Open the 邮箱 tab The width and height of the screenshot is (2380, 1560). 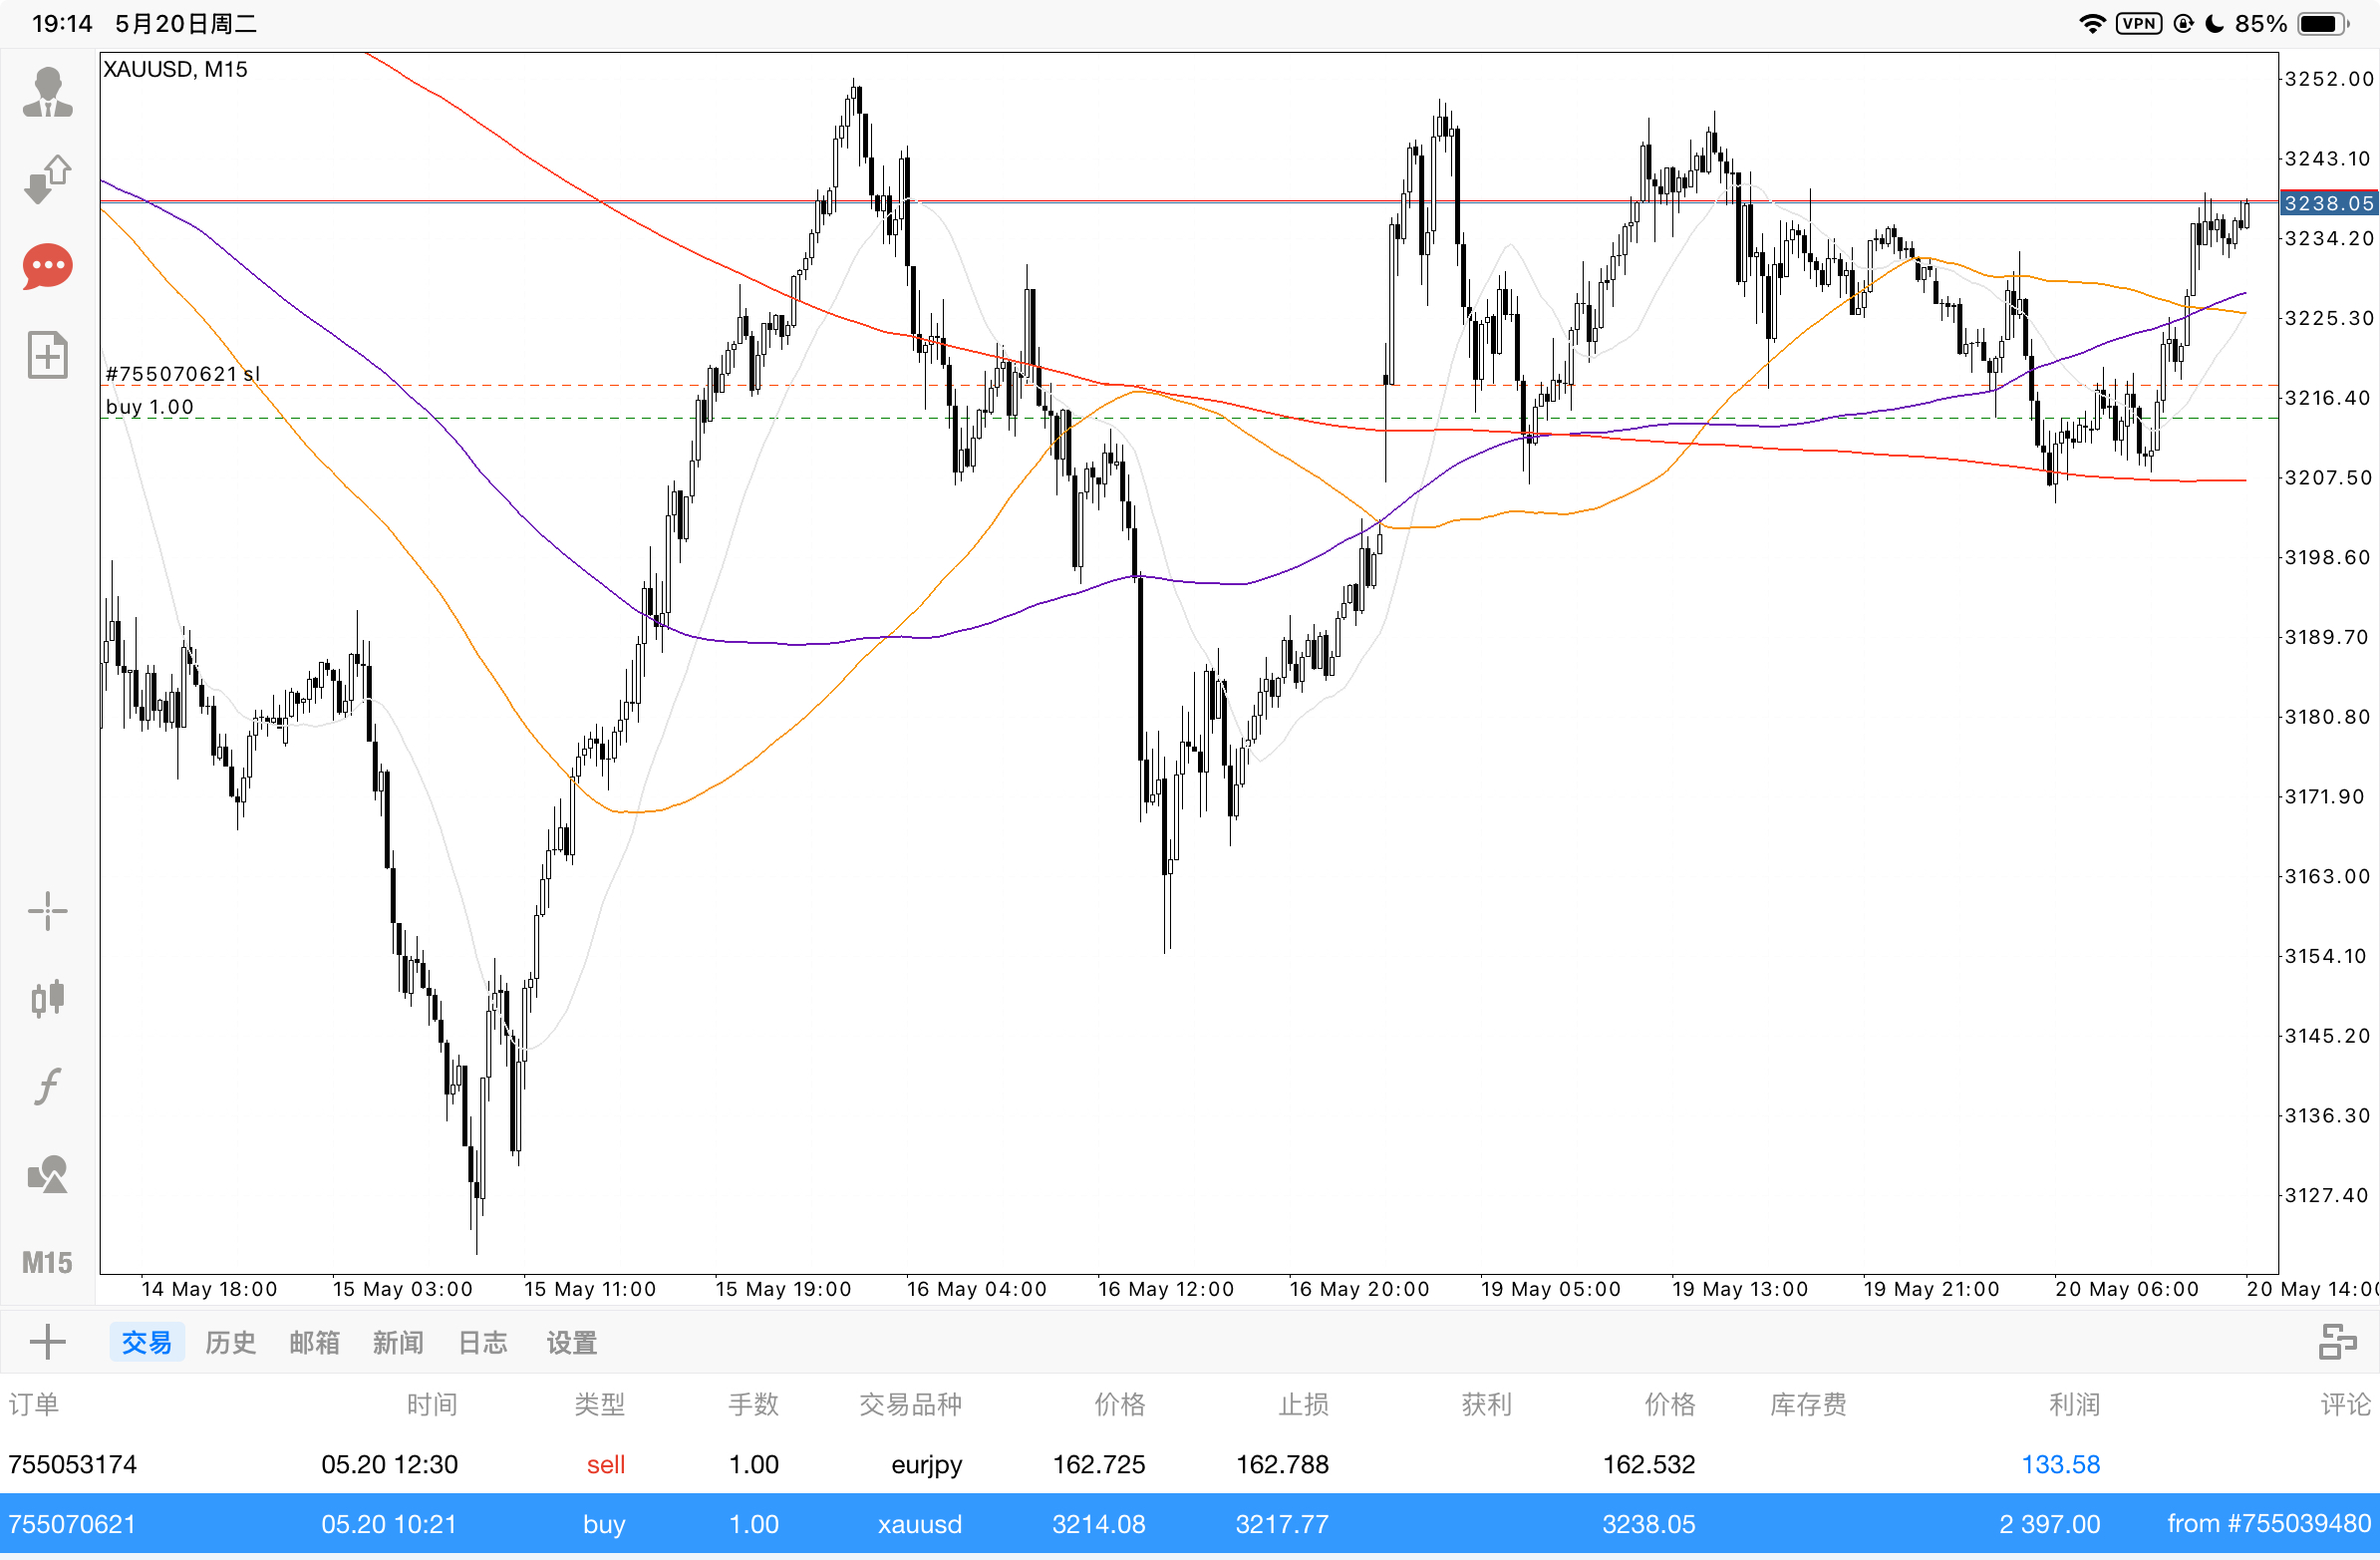[x=314, y=1342]
